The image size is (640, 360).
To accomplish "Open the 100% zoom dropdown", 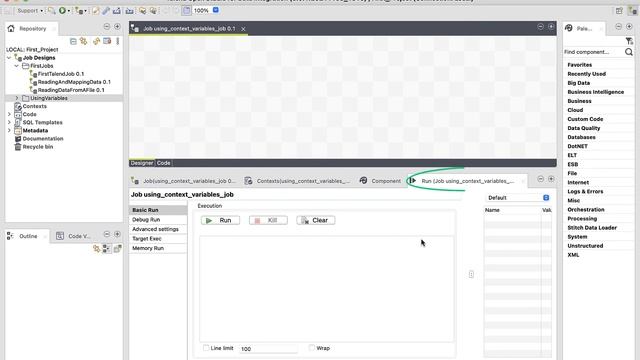I will tap(216, 10).
